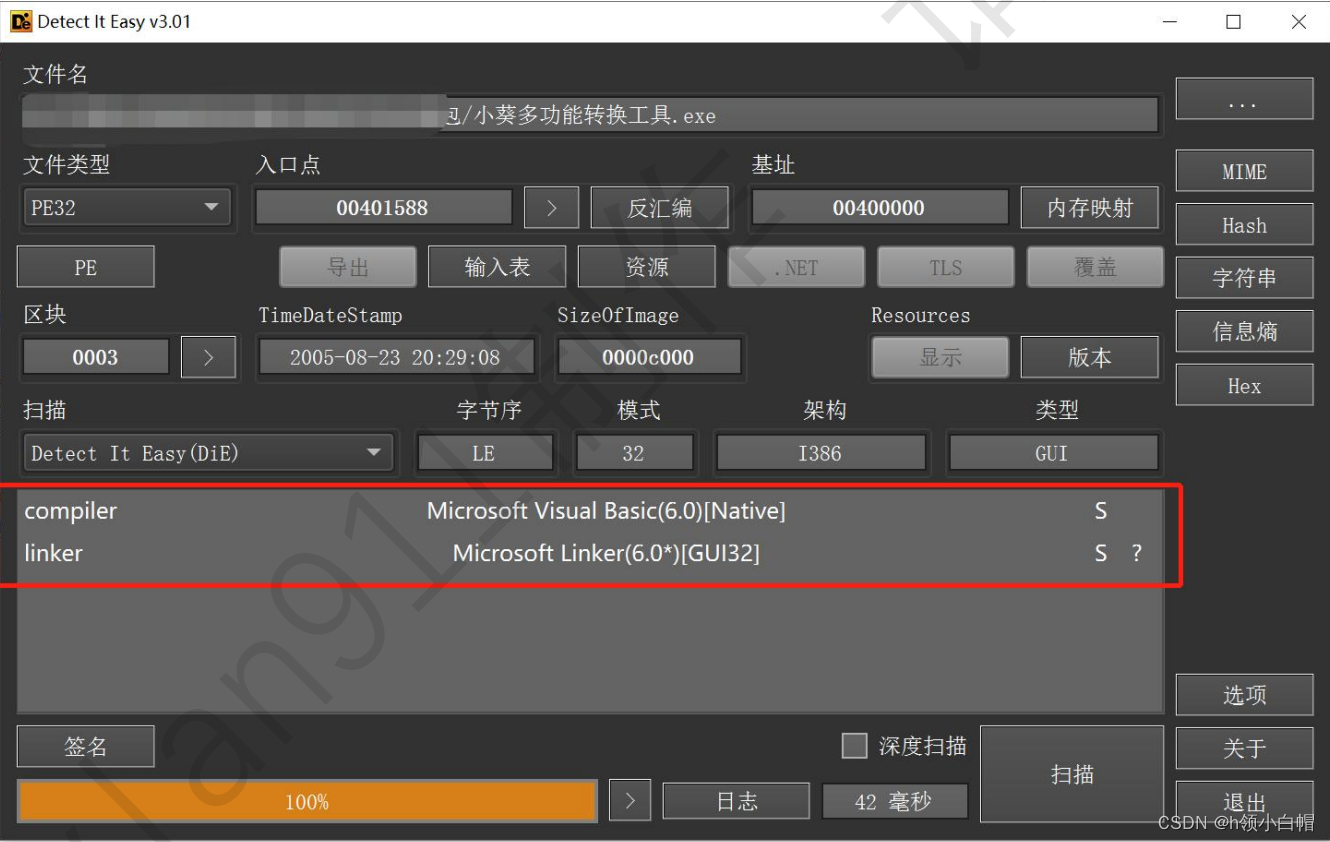Click the Detect It Easy title bar icon

pyautogui.click(x=20, y=21)
